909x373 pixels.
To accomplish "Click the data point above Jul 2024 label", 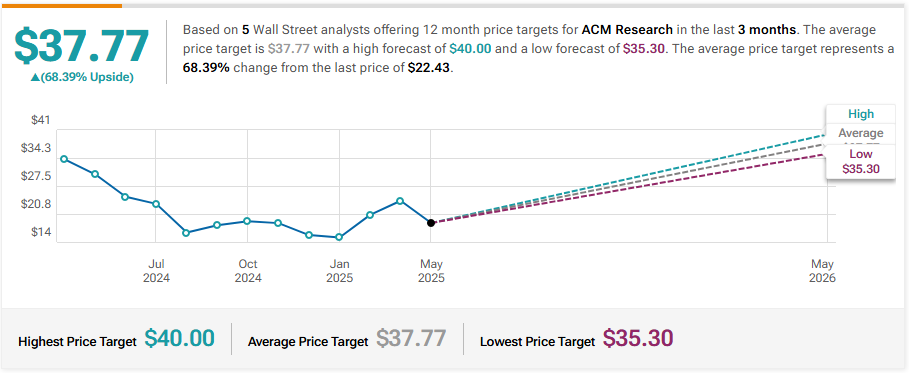I will click(156, 204).
